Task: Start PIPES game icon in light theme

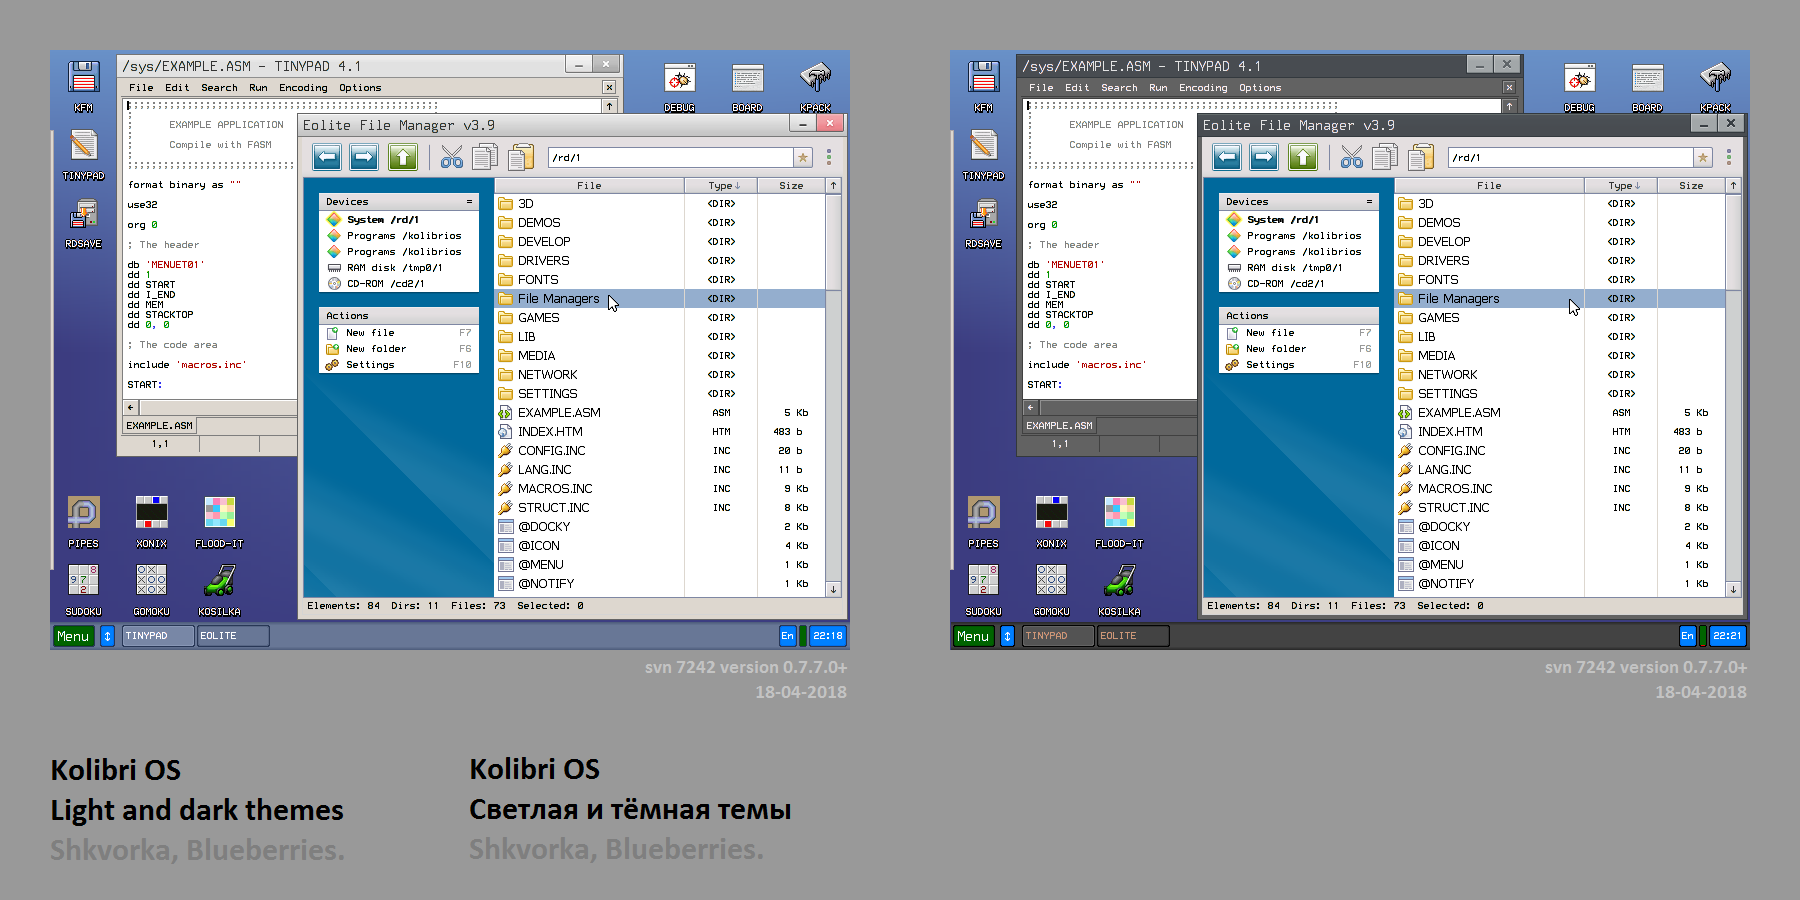Action: 84,522
